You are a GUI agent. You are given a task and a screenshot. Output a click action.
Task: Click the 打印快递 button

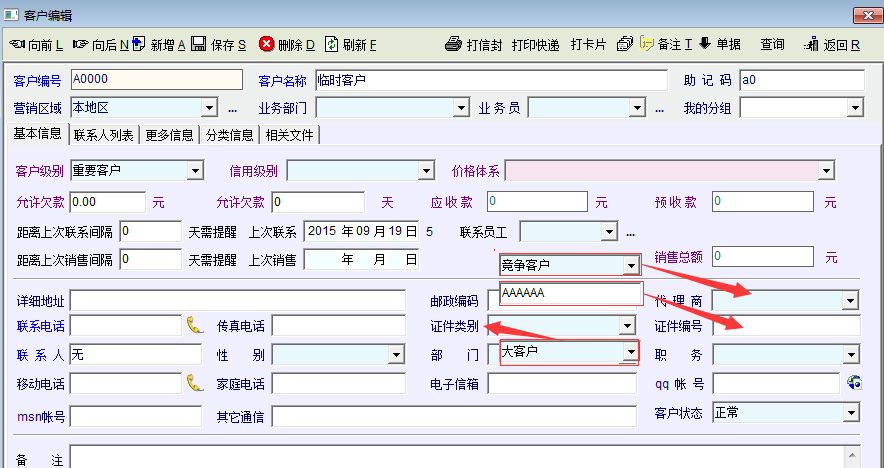coord(535,45)
